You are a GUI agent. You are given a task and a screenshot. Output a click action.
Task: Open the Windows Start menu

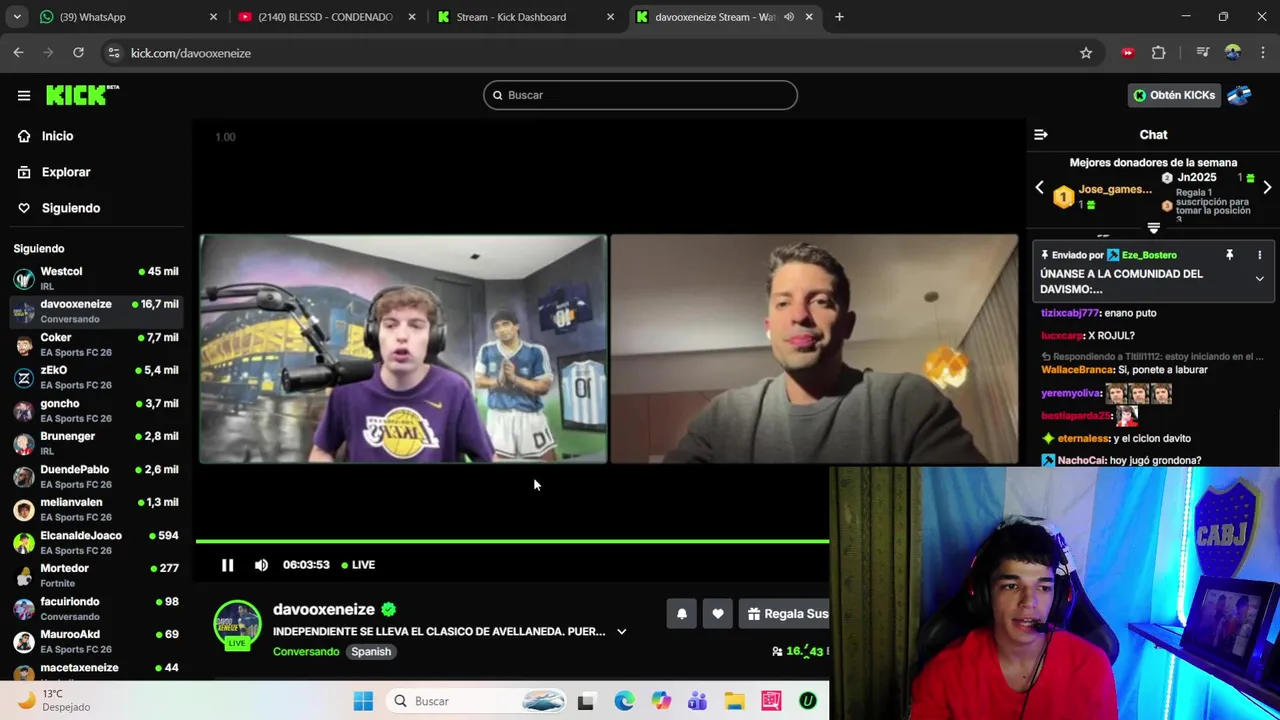(x=363, y=701)
